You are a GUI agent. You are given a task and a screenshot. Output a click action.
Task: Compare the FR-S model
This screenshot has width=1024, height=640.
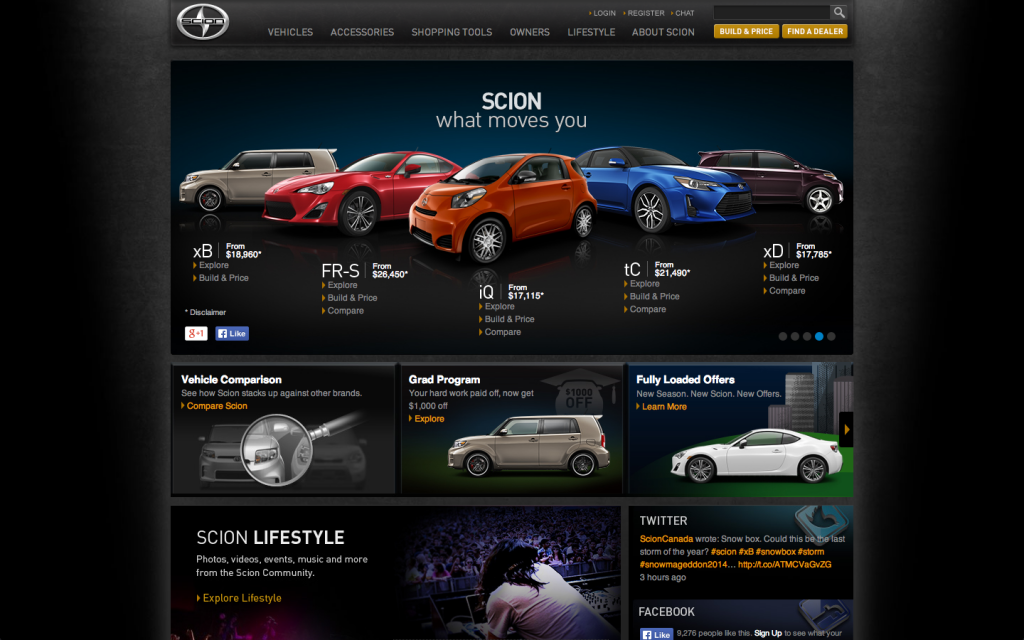[x=345, y=311]
